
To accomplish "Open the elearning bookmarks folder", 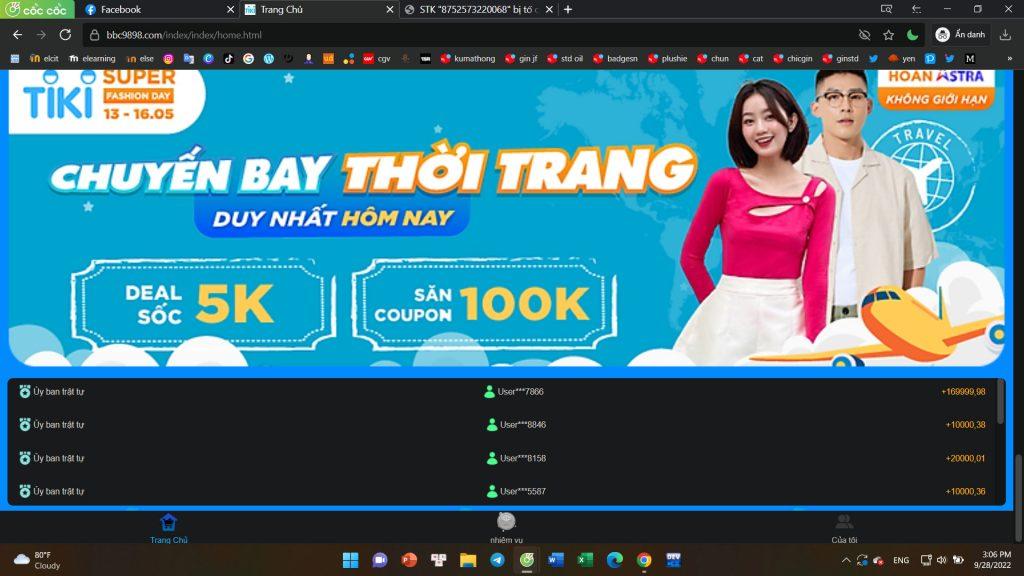I will tap(92, 59).
